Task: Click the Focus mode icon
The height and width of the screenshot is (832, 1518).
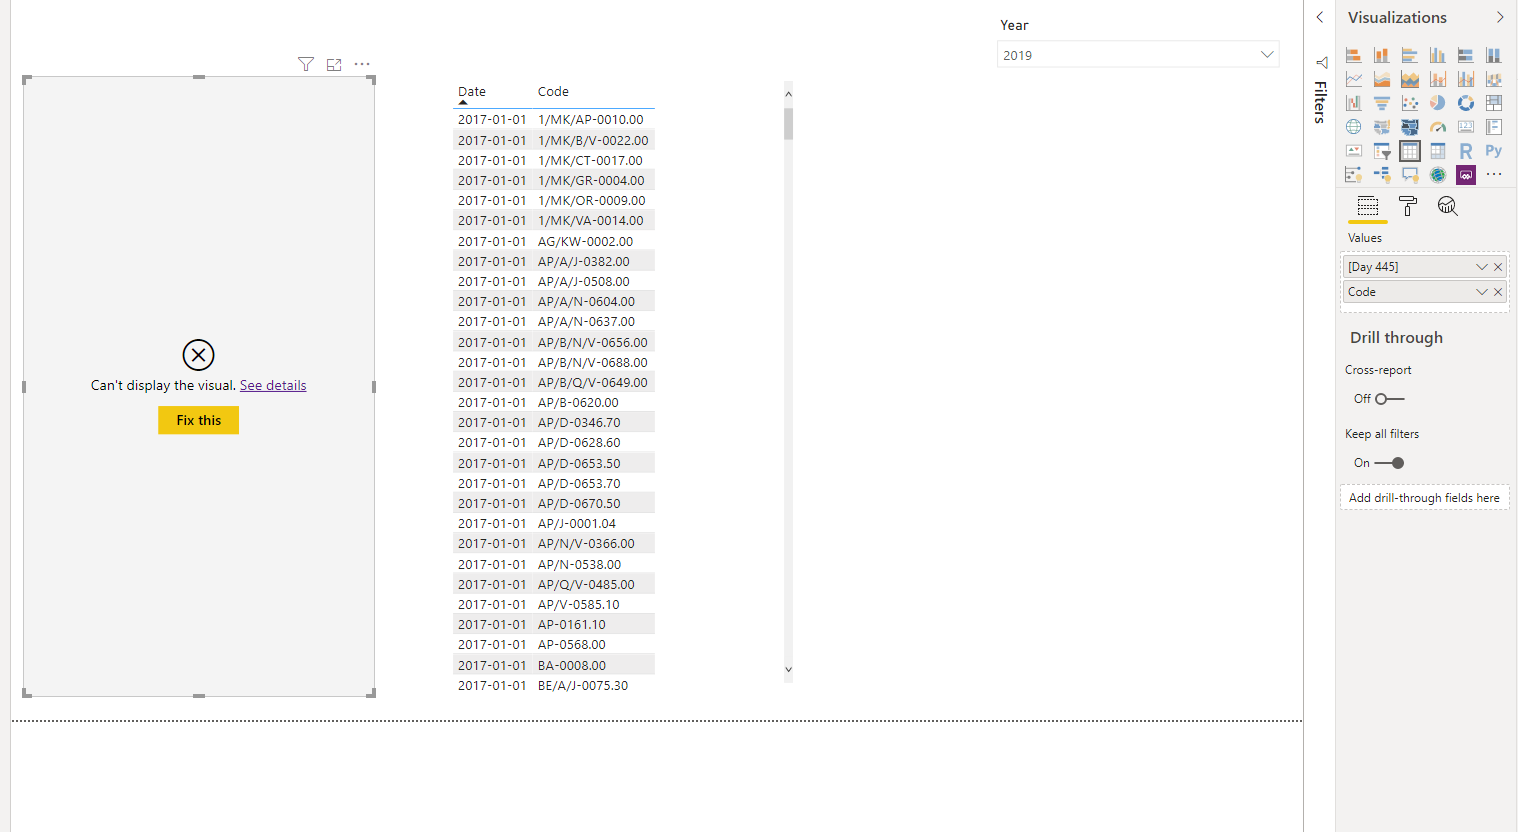Action: click(x=334, y=64)
